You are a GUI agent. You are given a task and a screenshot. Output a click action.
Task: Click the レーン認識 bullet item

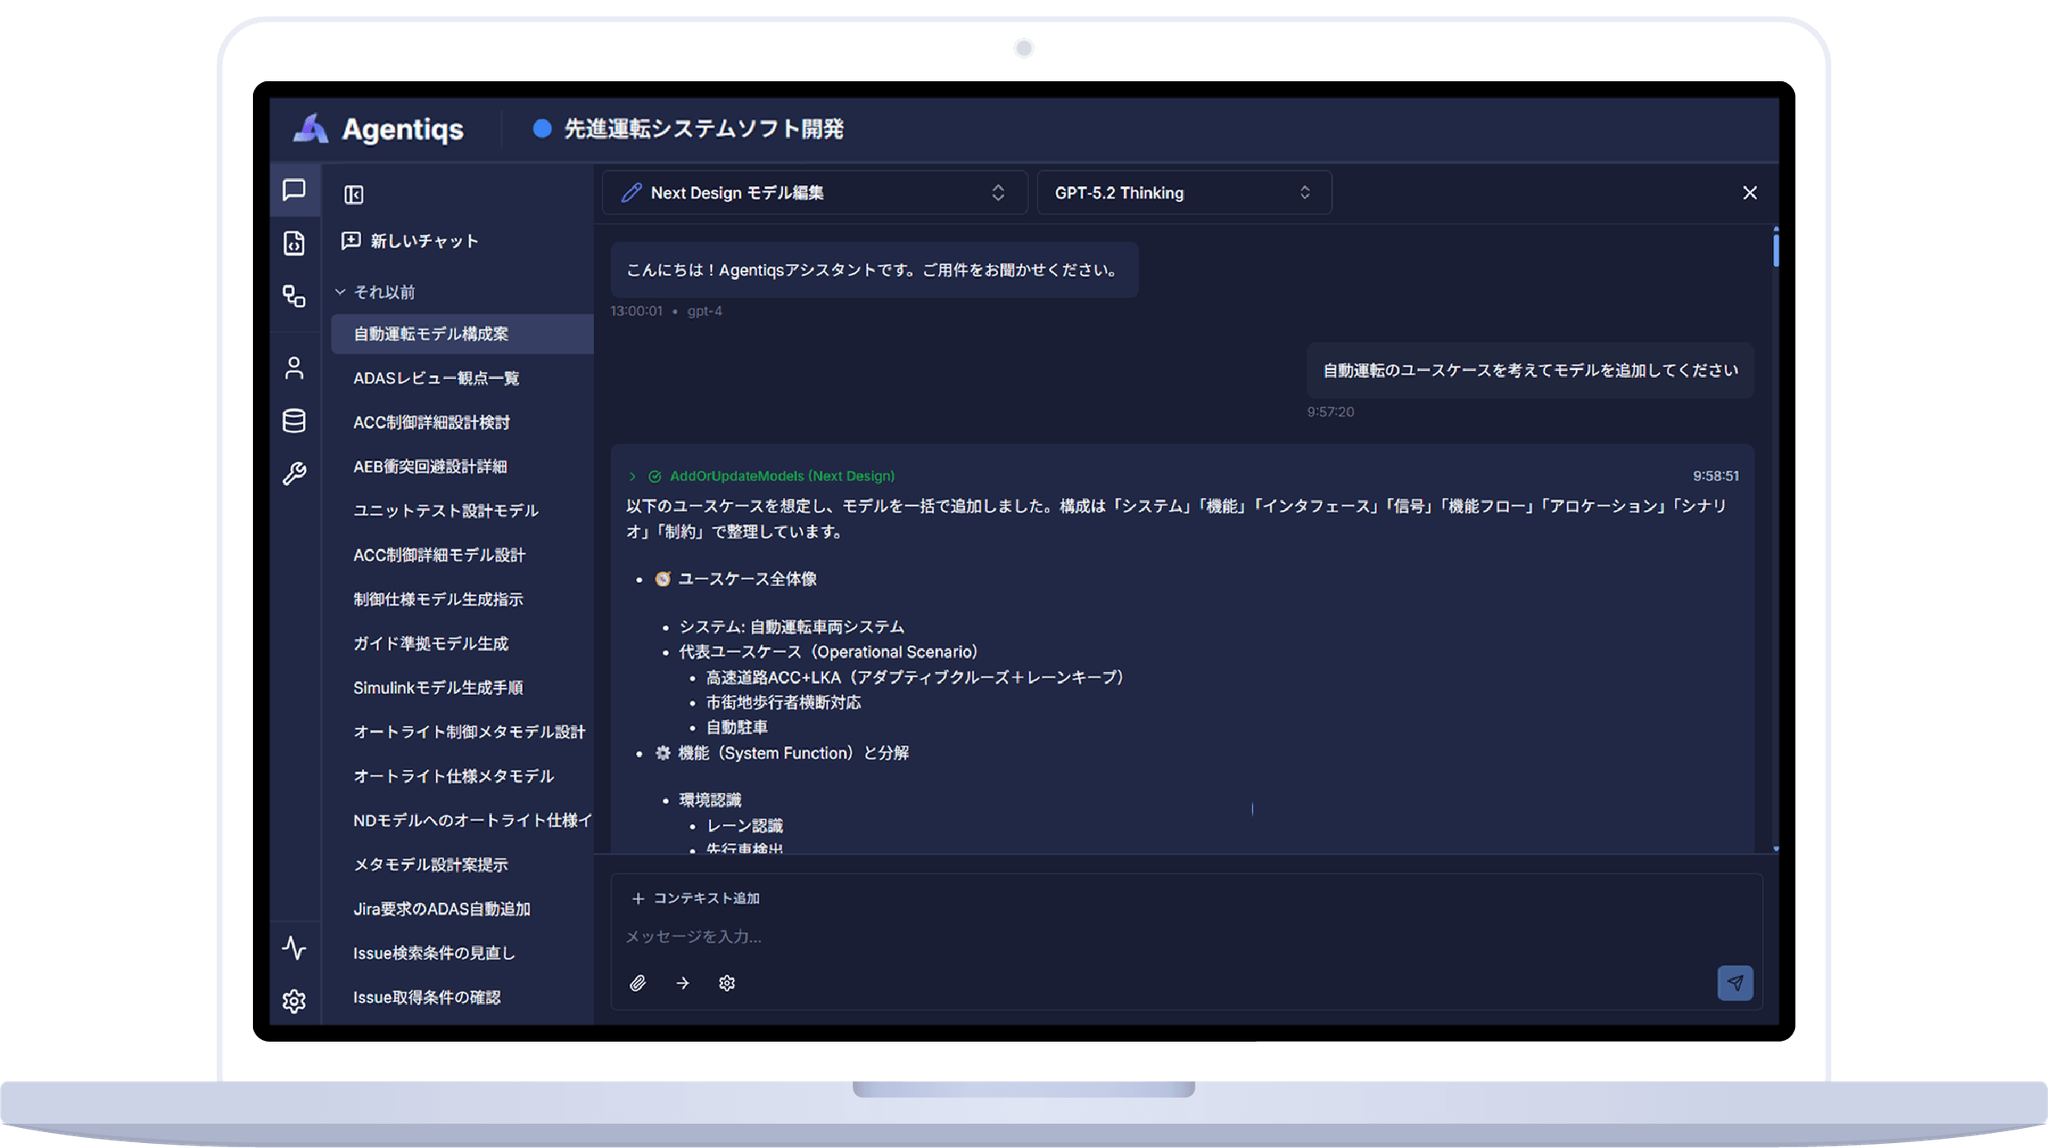tap(745, 826)
